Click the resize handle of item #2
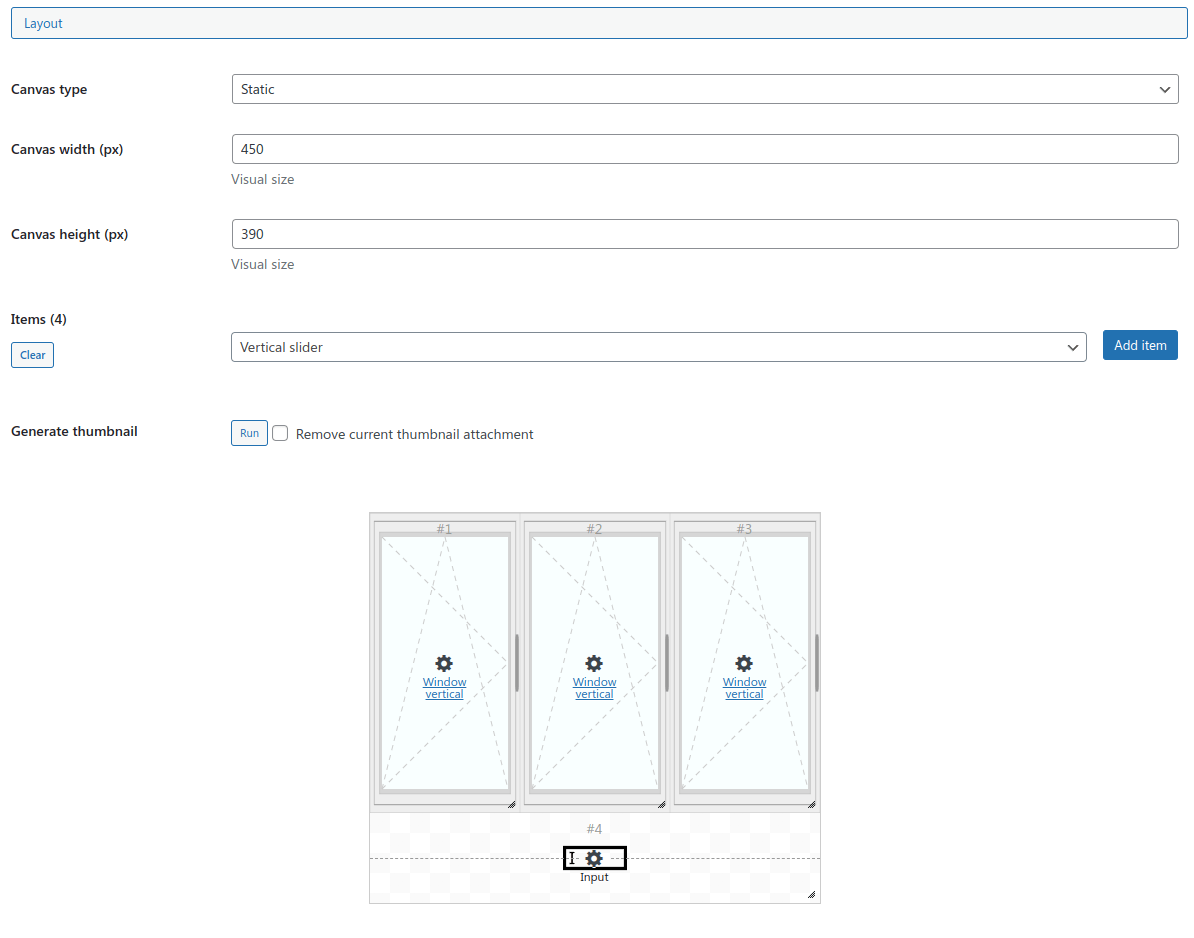This screenshot has height=938, width=1194. coord(662,804)
